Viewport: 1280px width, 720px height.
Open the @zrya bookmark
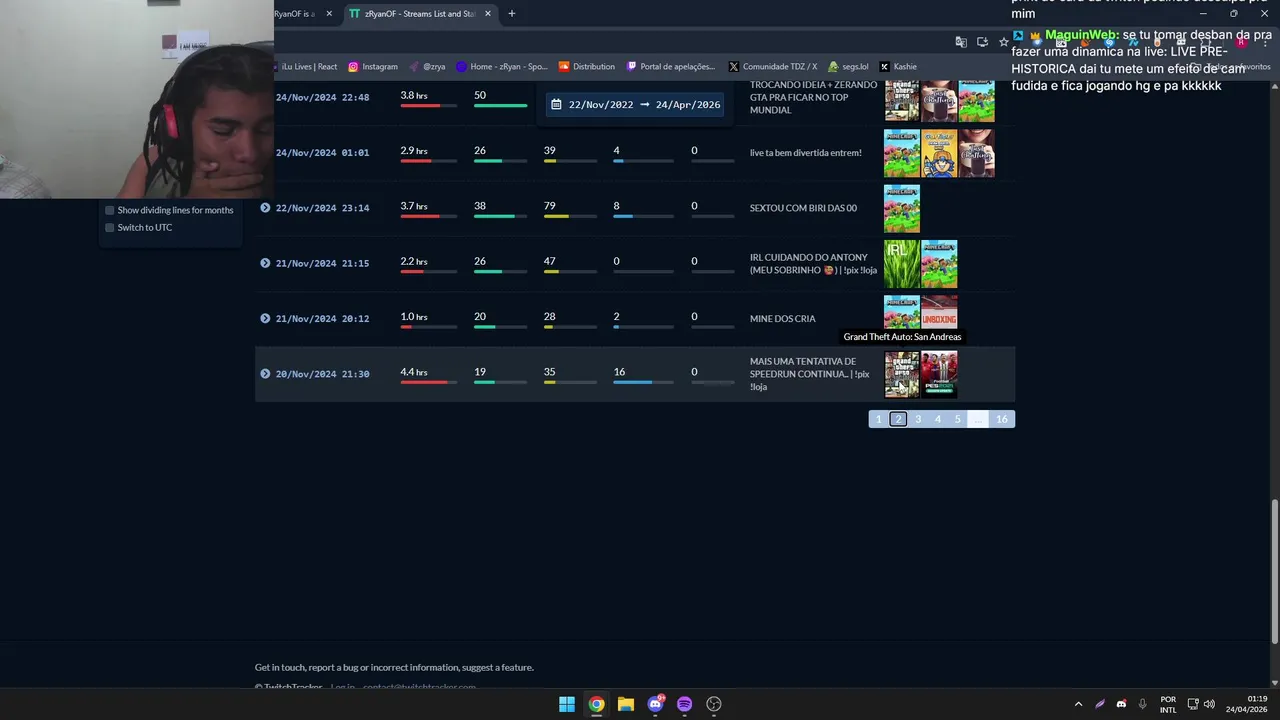pos(427,67)
